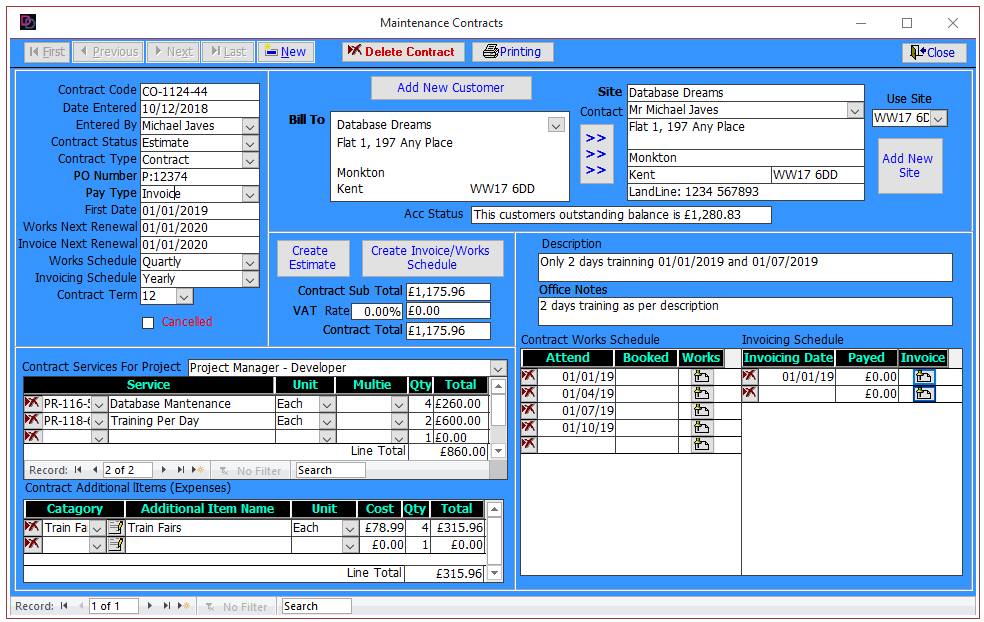
Task: Delete the 01/10/19 attend schedule row
Action: click(529, 427)
